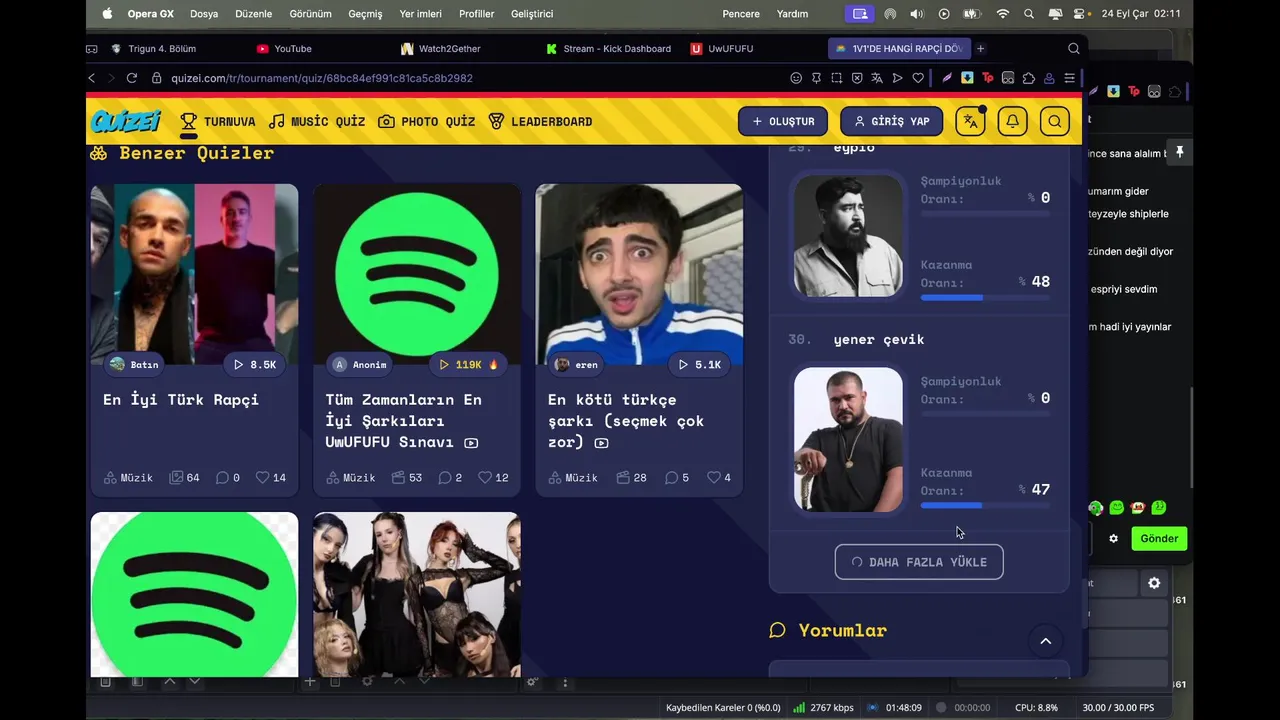The image size is (1280, 720).
Task: Click the extensions puzzle piece icon
Action: 1028,78
